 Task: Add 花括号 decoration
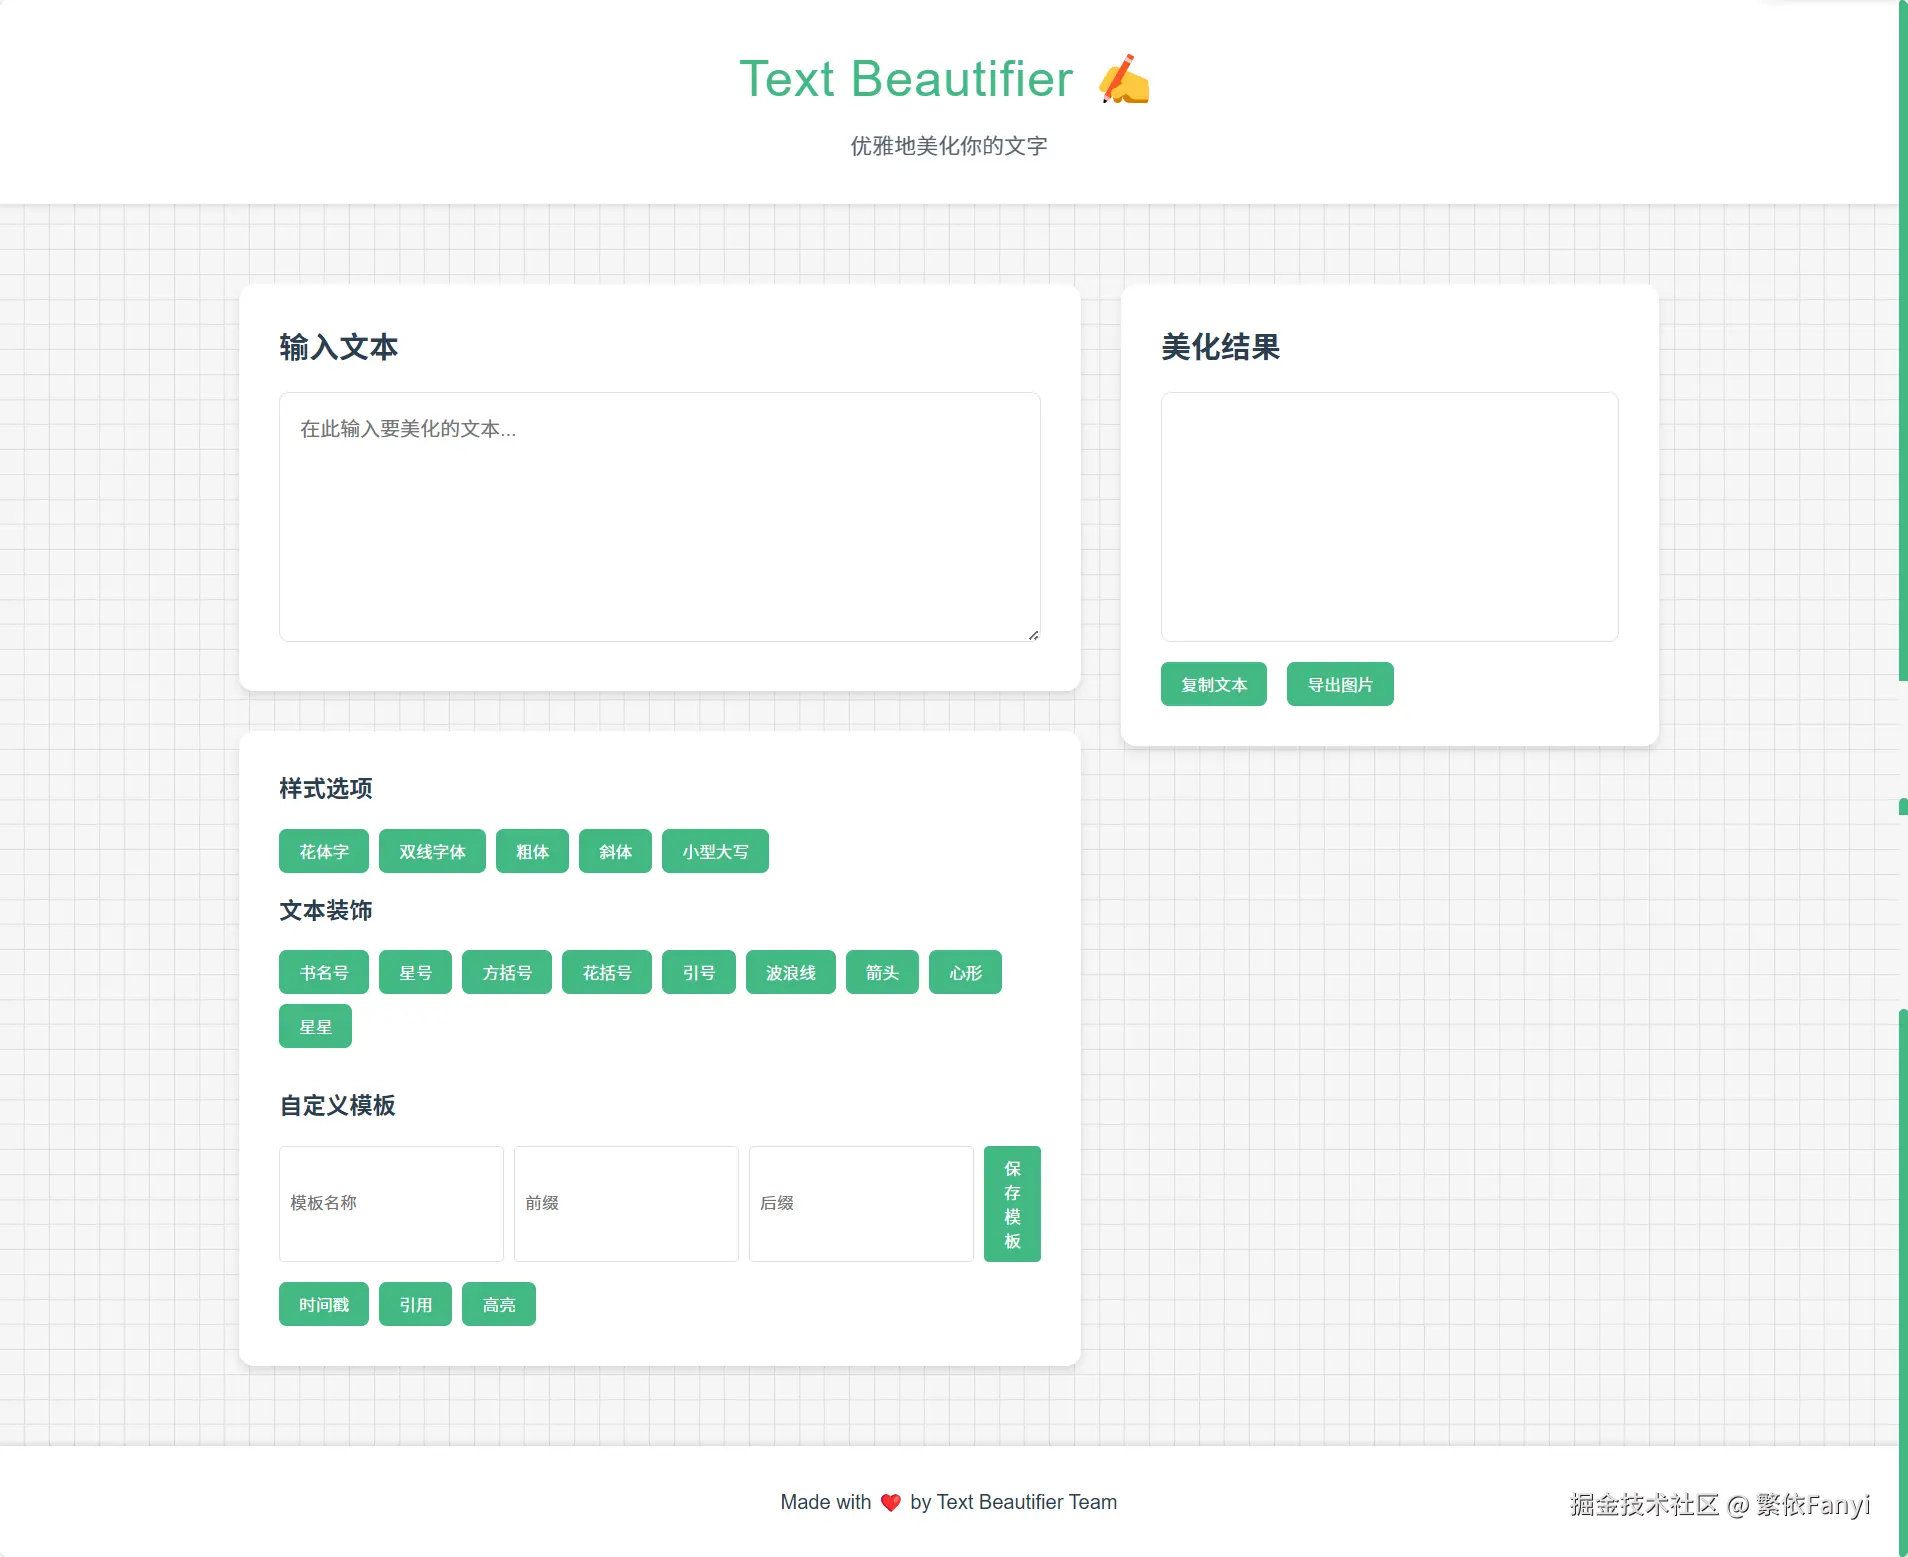(x=607, y=972)
